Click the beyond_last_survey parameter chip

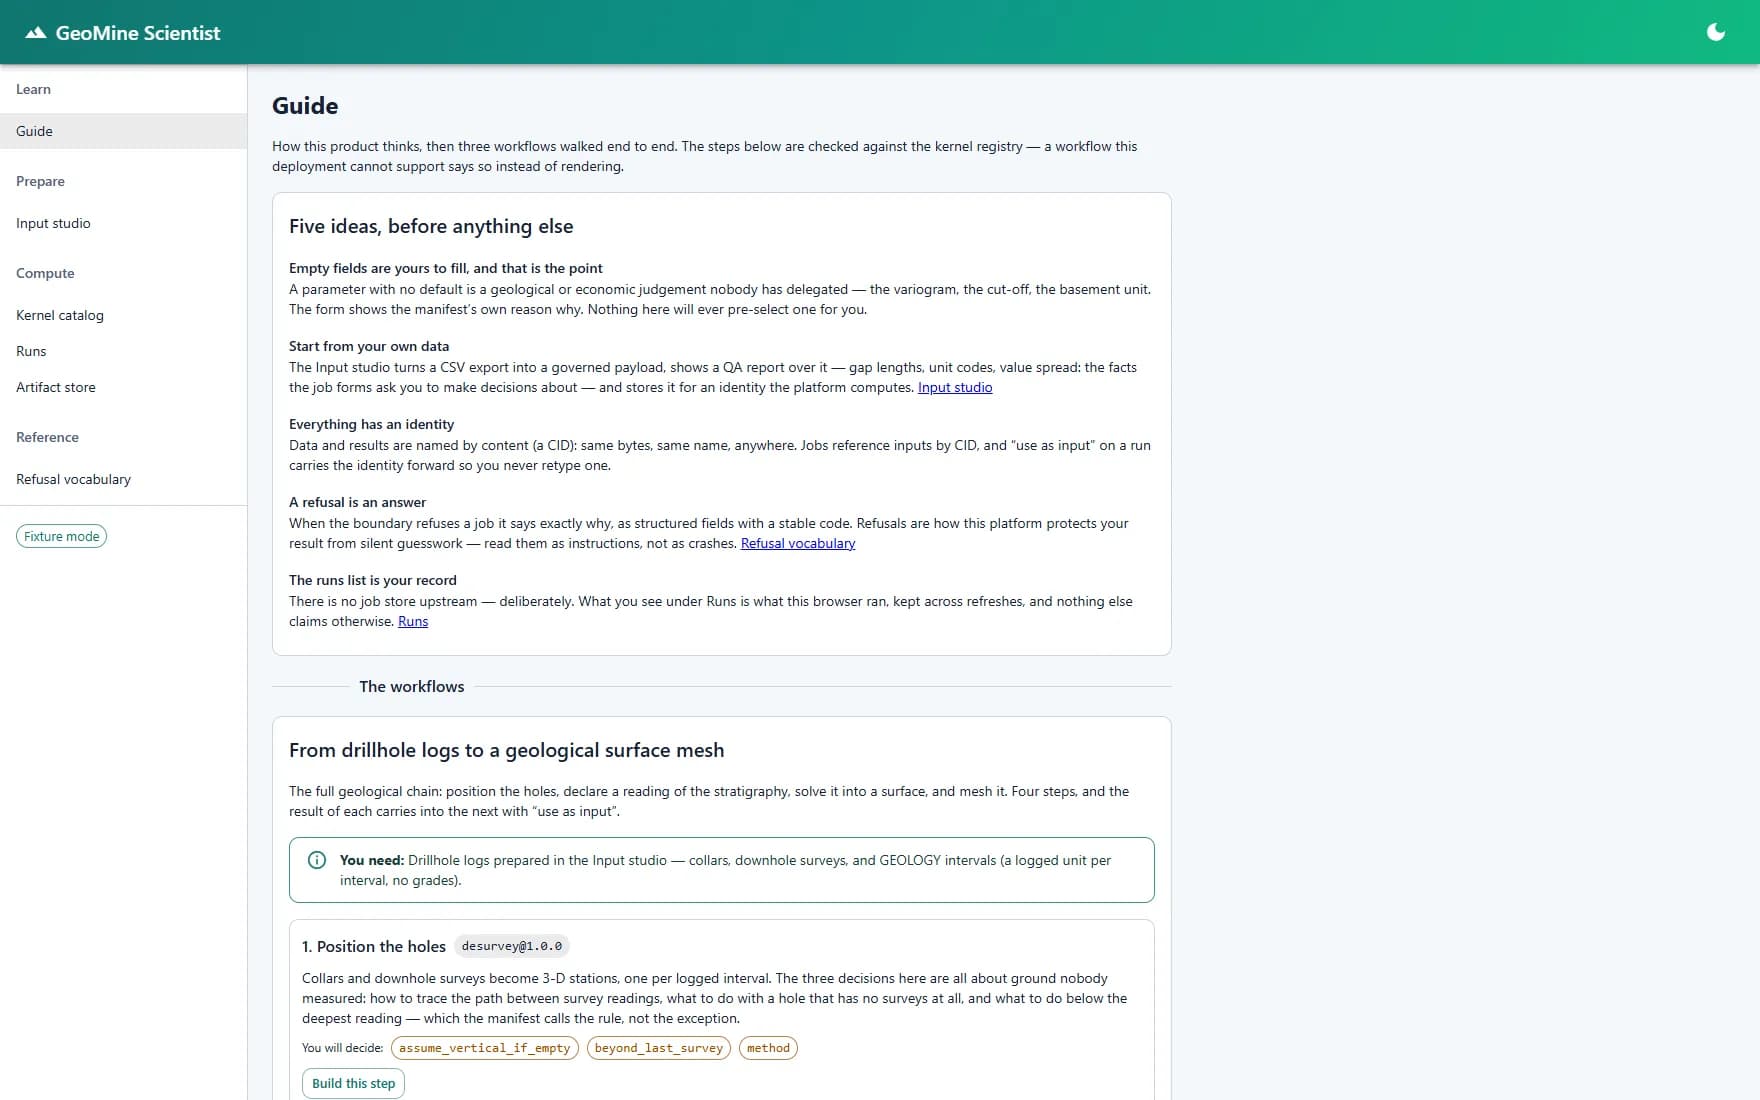point(659,1048)
